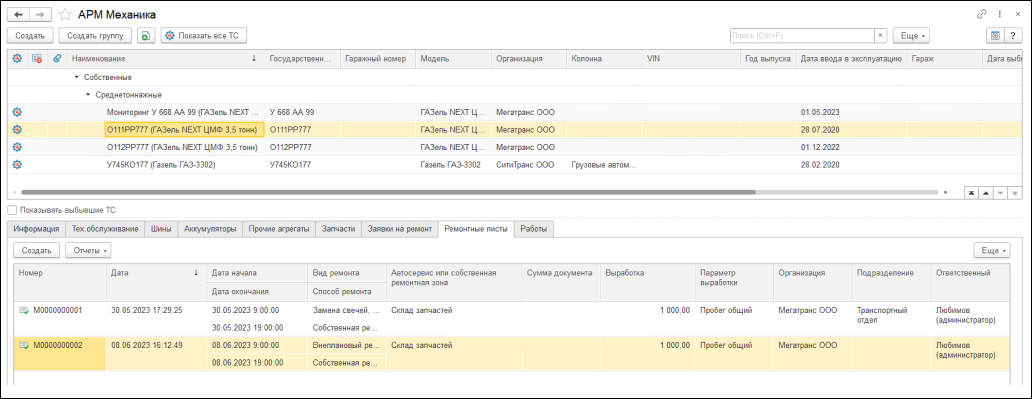1032x399 pixels.
Task: Click gear icon in О111РР777 row
Action: [x=17, y=130]
